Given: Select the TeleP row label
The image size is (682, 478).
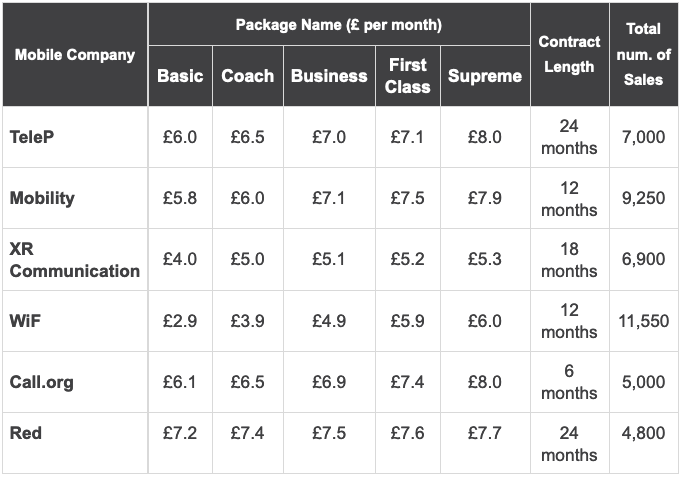Looking at the screenshot, I should click(x=32, y=137).
